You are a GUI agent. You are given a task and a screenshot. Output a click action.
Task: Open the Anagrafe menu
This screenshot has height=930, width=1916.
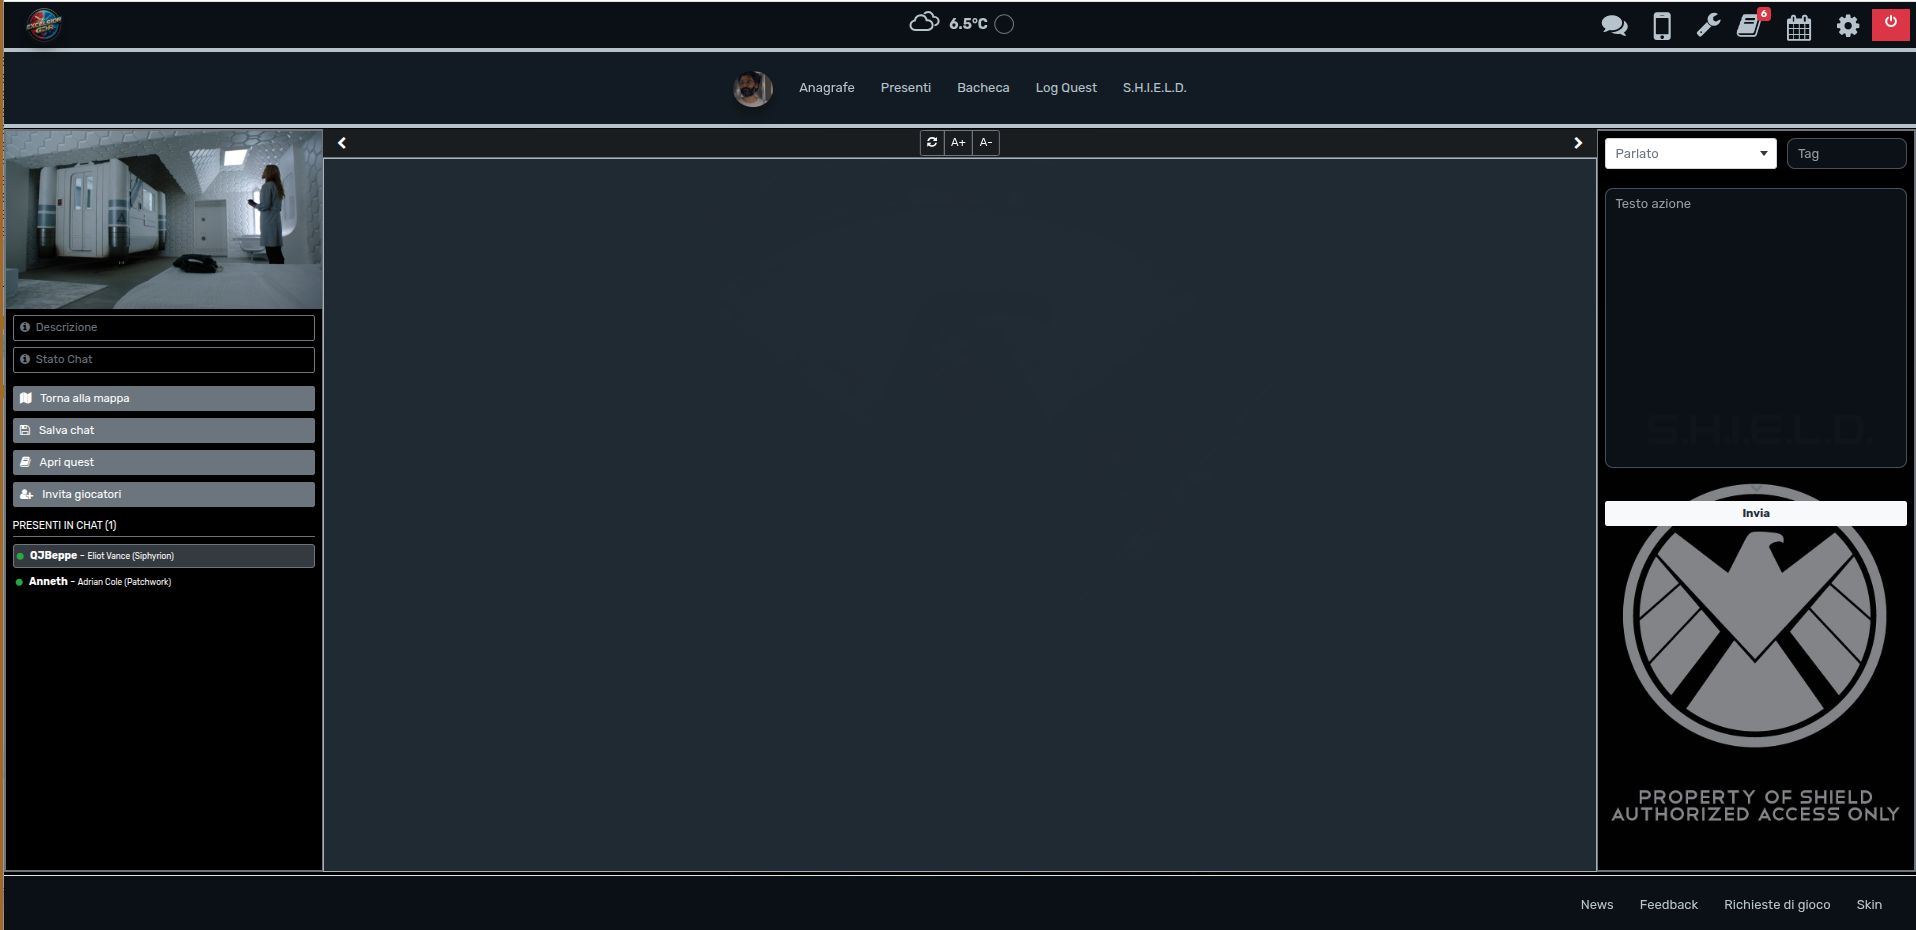coord(827,88)
